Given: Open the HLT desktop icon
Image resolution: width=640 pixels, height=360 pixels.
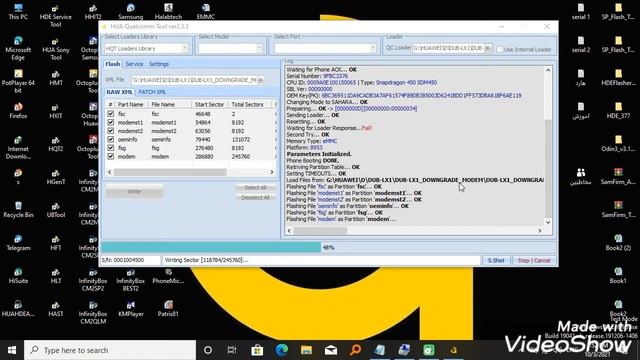Looking at the screenshot, I should pos(56,276).
